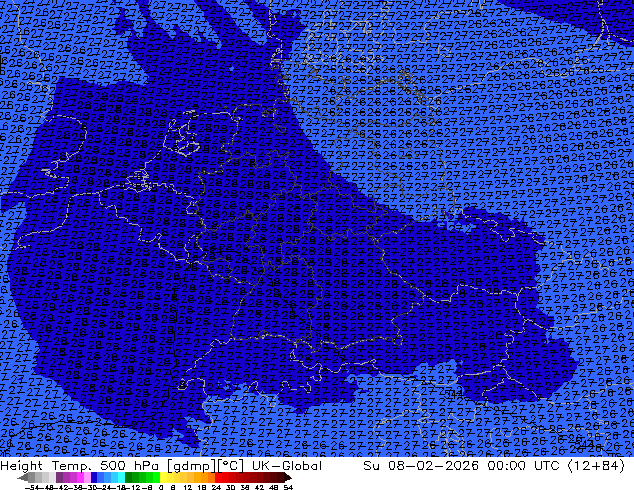Screen dimensions: 634x490
Task: Click the date 'Su 08-02-2026' text
Action: pyautogui.click(x=421, y=466)
